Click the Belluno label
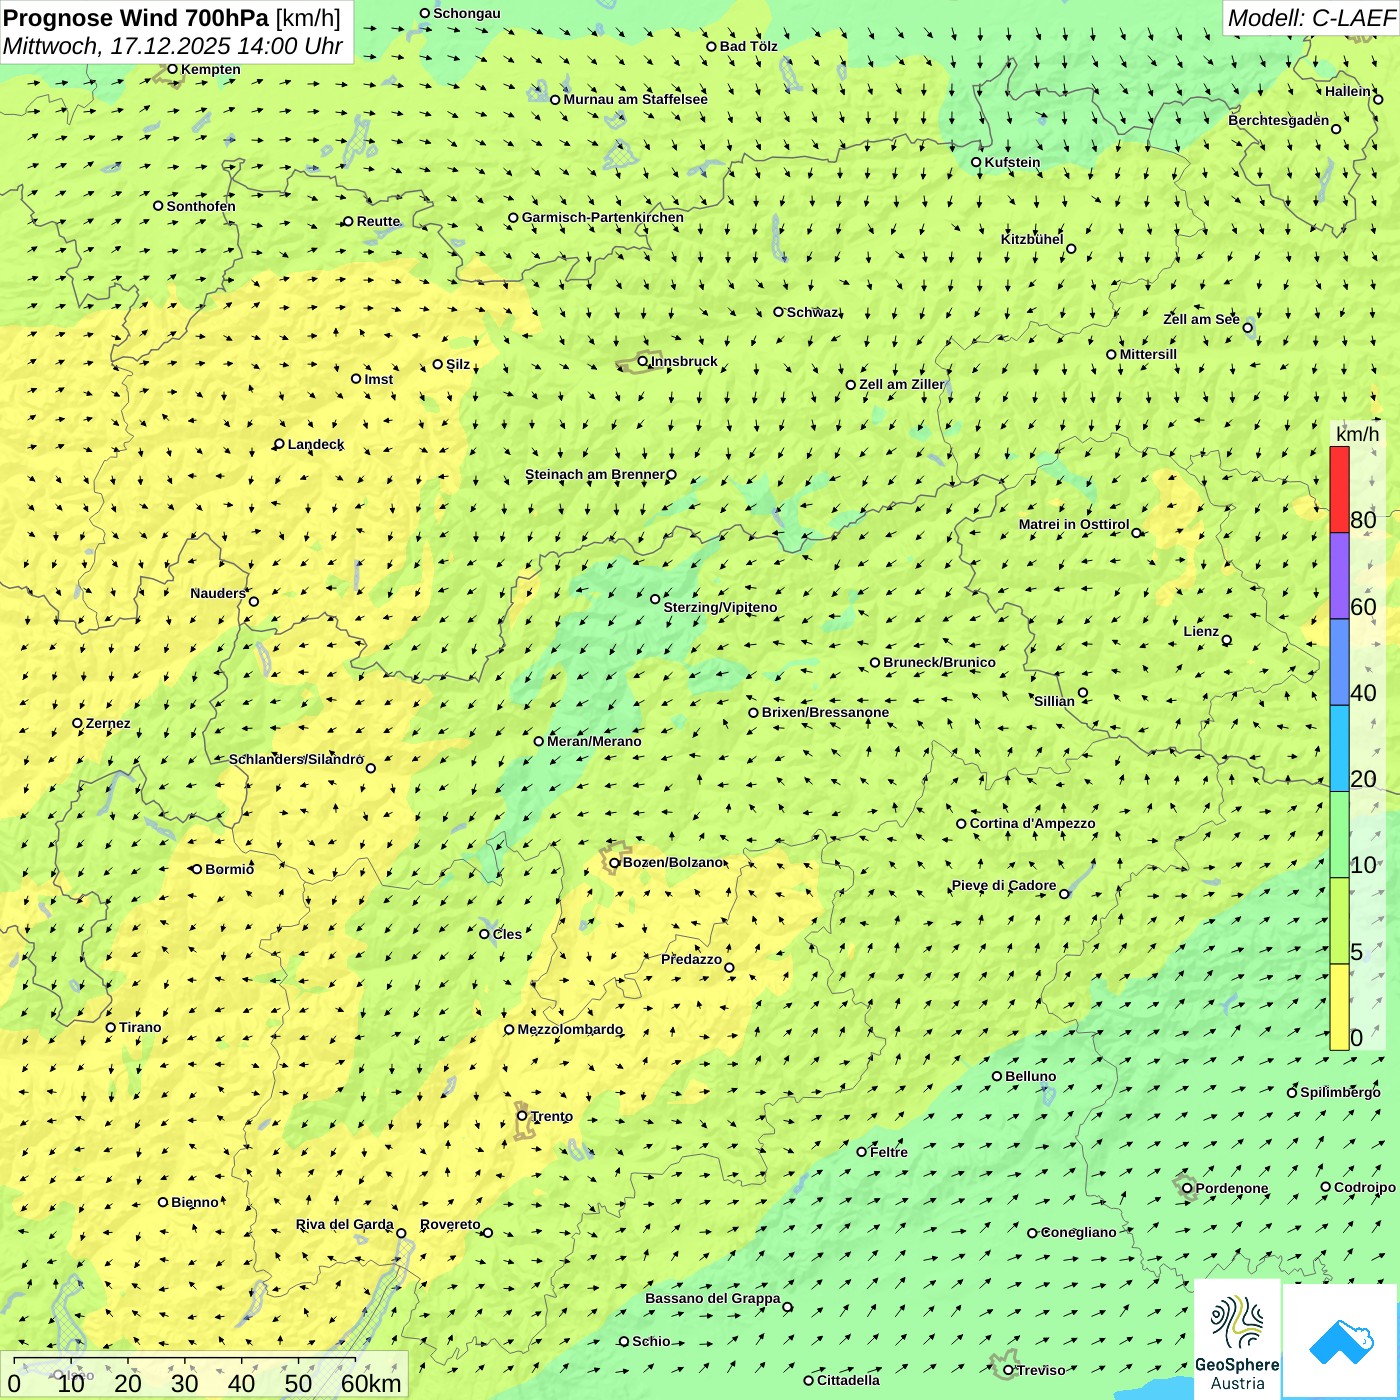This screenshot has height=1400, width=1400. [1030, 1076]
